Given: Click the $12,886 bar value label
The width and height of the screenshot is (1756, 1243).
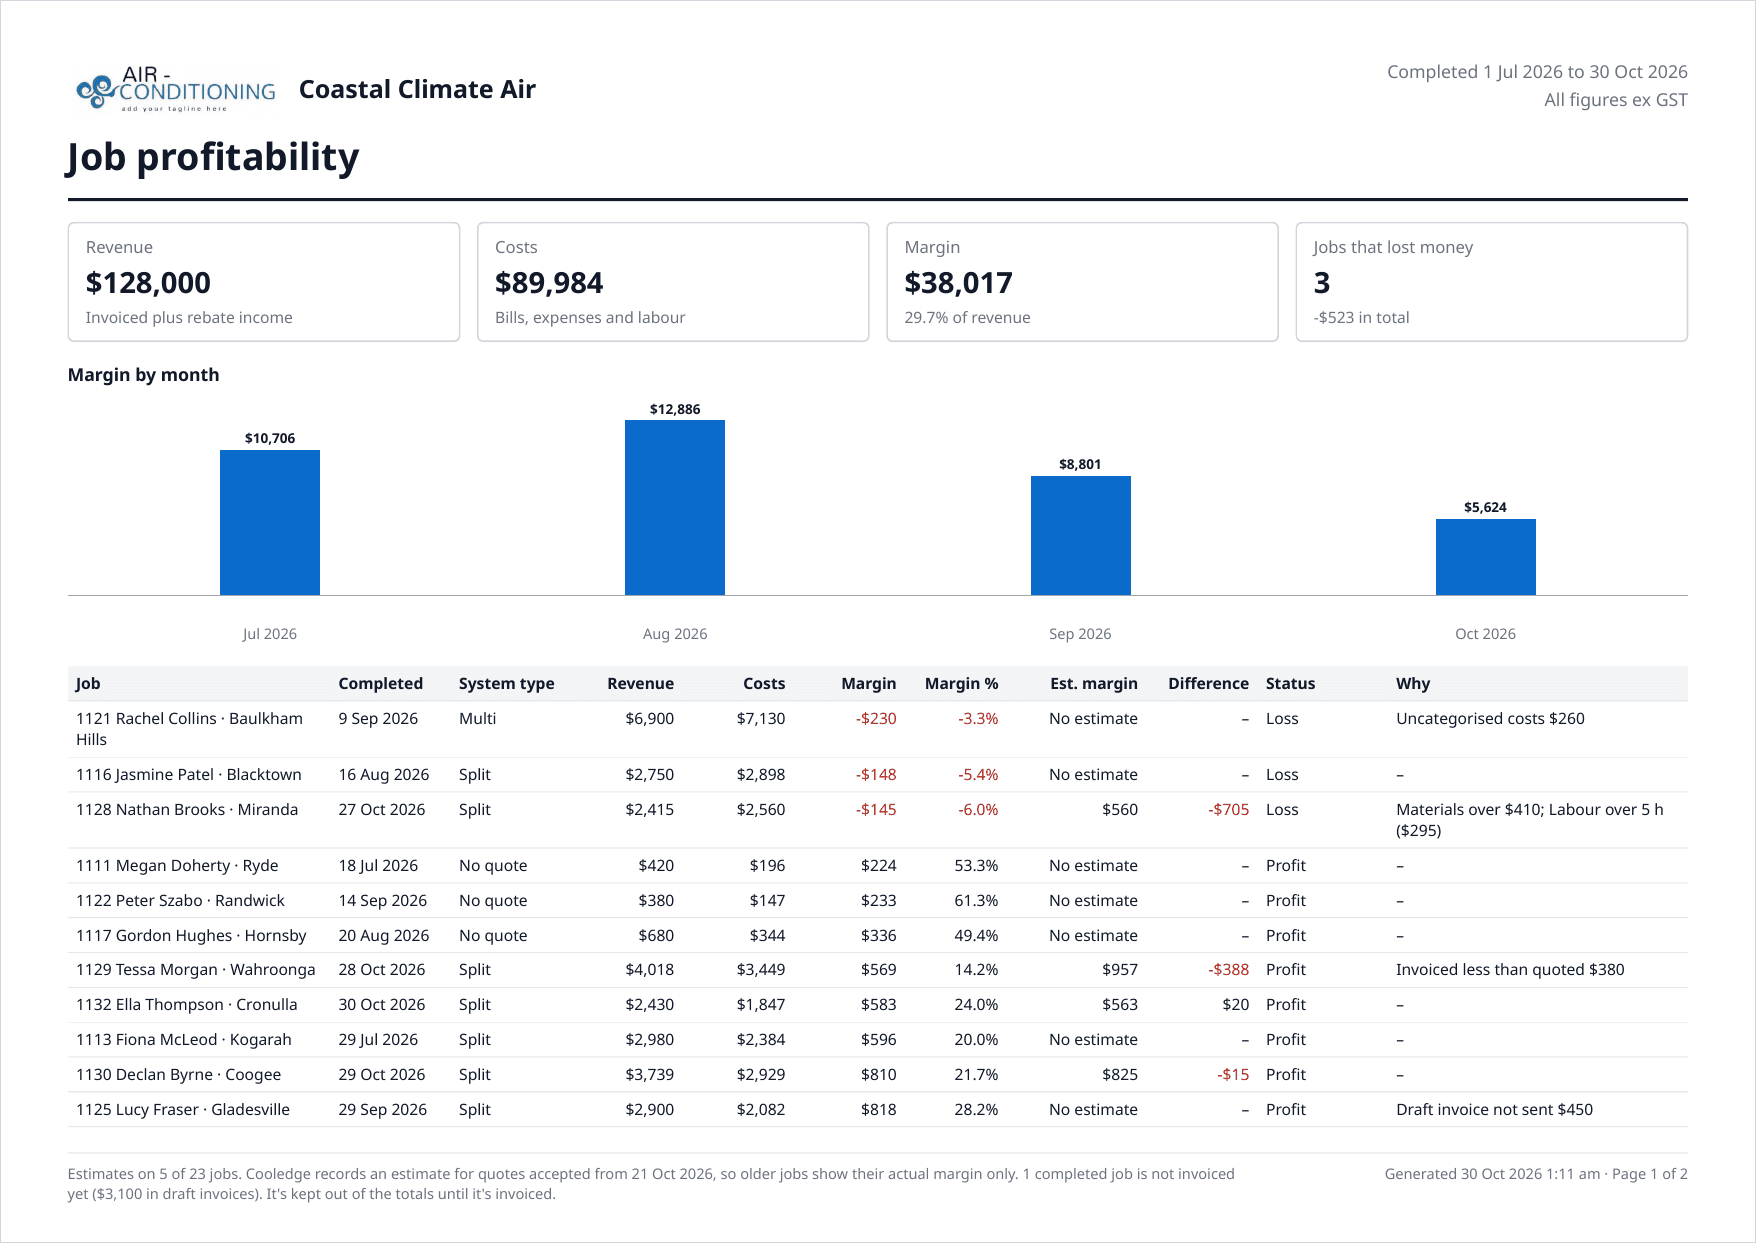Looking at the screenshot, I should [x=675, y=409].
